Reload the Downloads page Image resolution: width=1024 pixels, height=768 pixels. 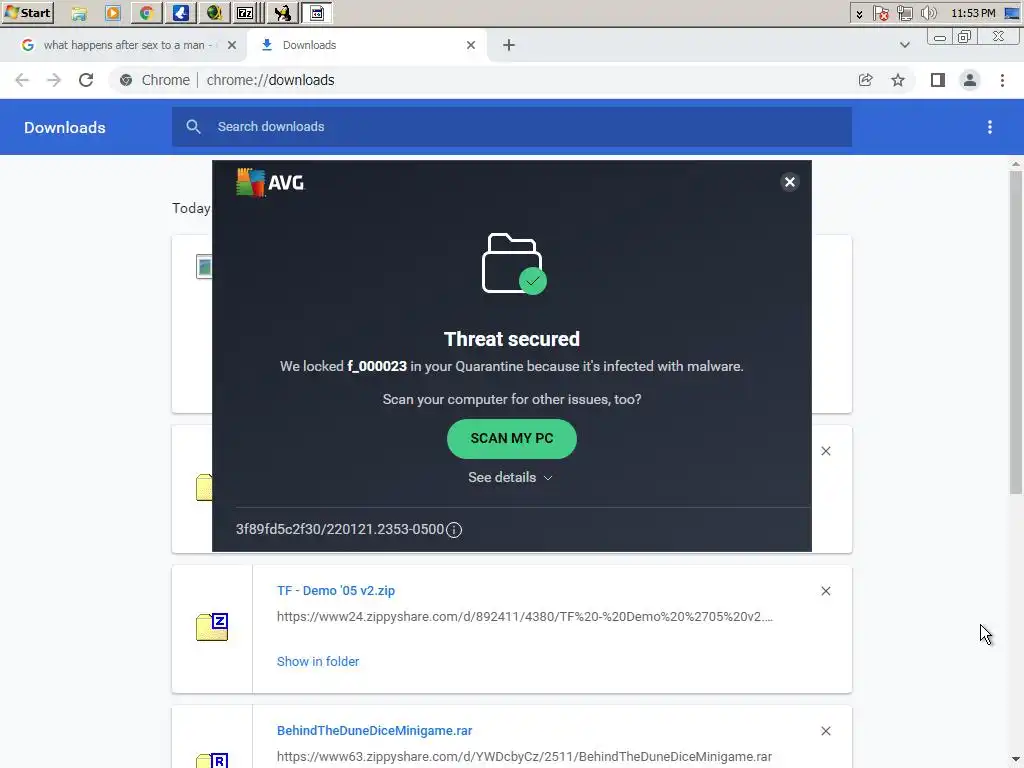86,80
